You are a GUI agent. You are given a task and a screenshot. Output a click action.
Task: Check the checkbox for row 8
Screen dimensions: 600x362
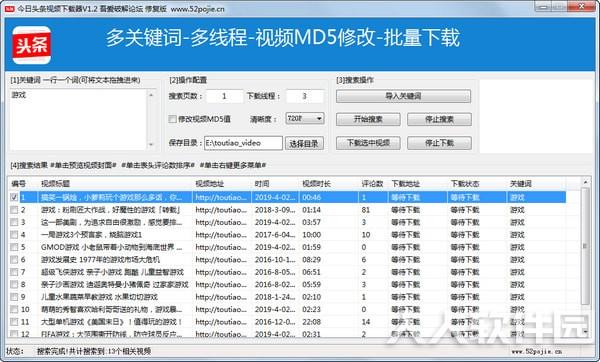14,285
